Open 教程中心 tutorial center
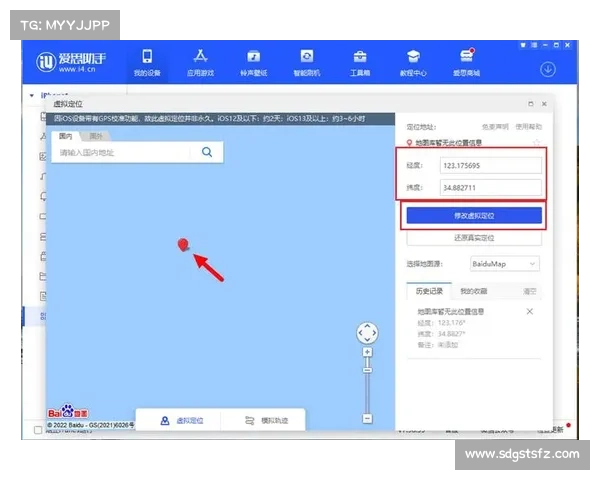Viewport: 600px width, 480px height. click(413, 63)
